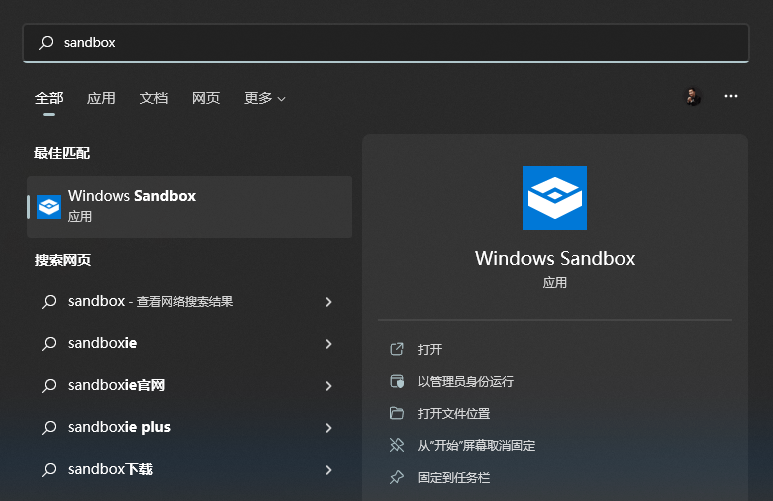The image size is (773, 501).
Task: Click search icon beside sandbox下载
Action: pyautogui.click(x=49, y=469)
